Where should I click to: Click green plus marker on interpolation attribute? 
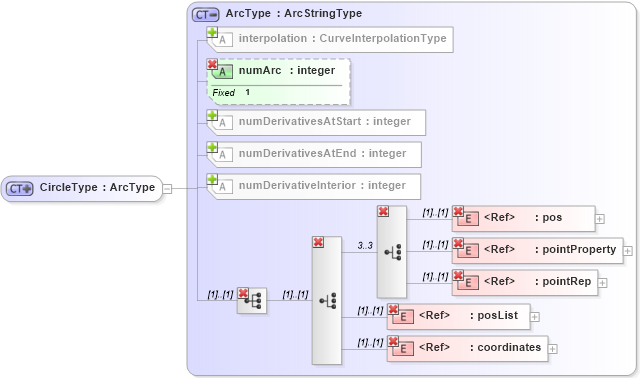click(212, 32)
